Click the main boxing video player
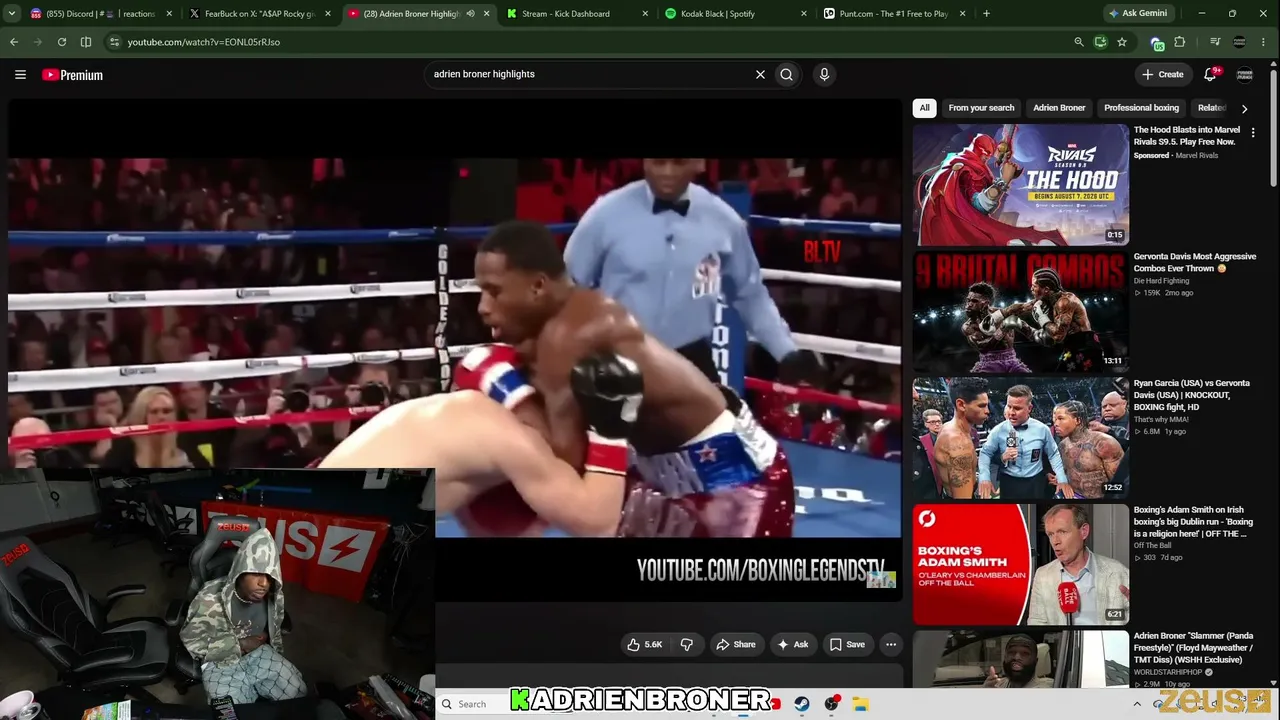 [455, 350]
